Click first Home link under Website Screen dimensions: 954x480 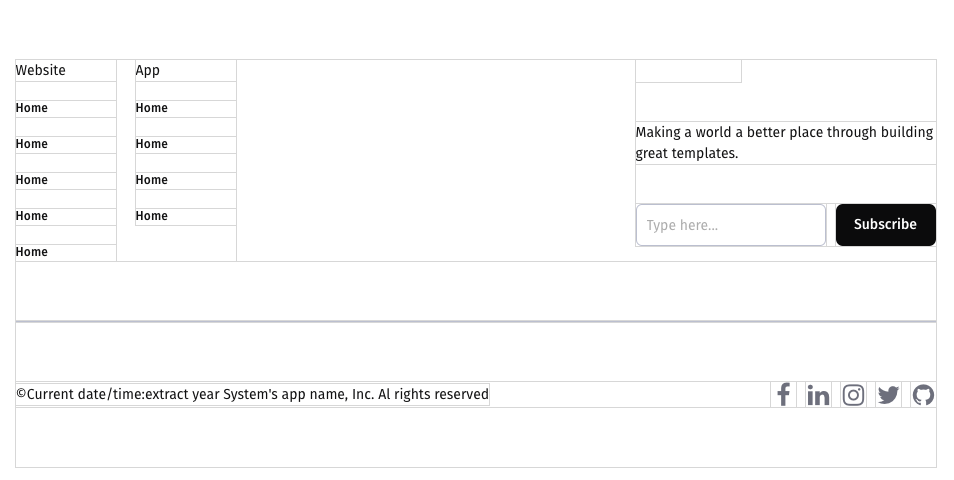pos(32,108)
